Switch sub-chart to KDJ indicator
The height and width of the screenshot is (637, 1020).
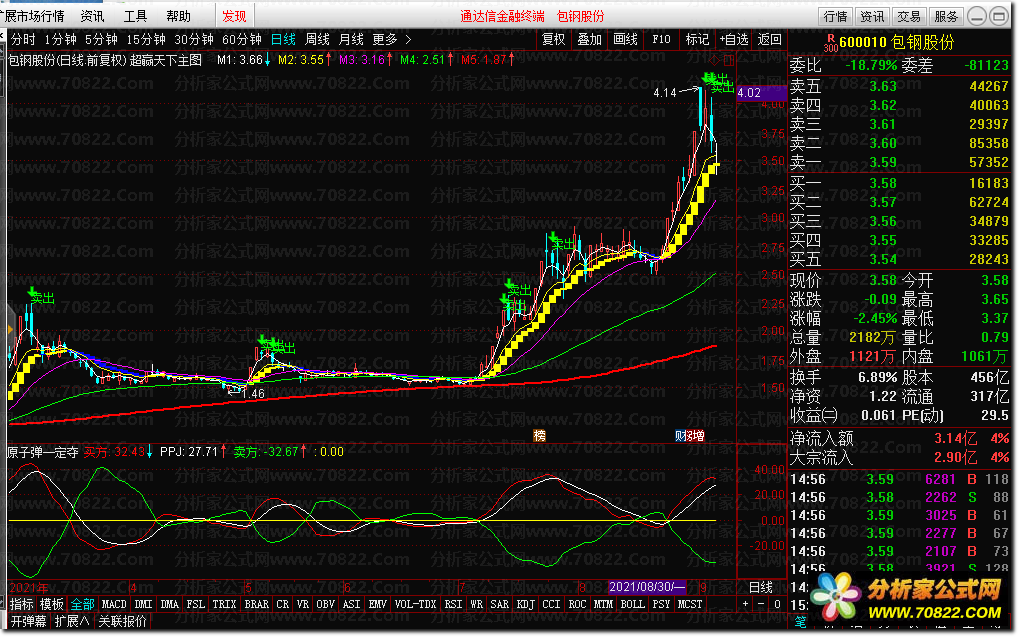point(525,604)
